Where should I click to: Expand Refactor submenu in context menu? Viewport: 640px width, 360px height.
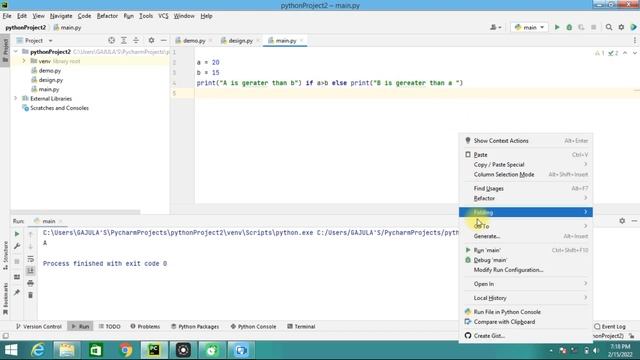click(x=526, y=198)
